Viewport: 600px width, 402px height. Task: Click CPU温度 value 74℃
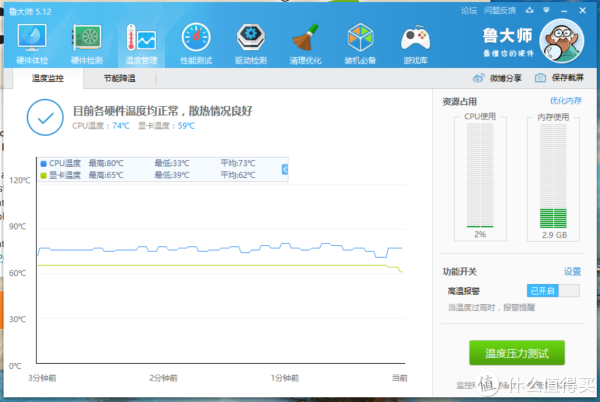pos(121,126)
